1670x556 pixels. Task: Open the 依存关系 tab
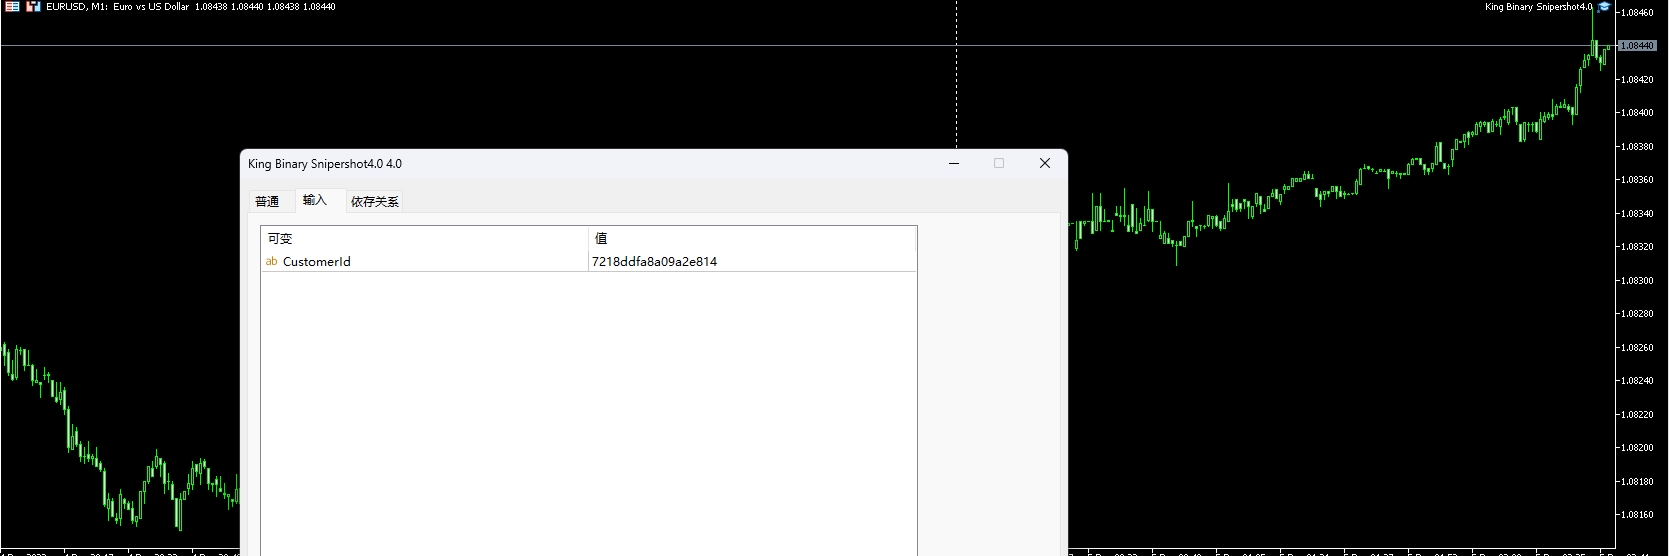[x=375, y=201]
